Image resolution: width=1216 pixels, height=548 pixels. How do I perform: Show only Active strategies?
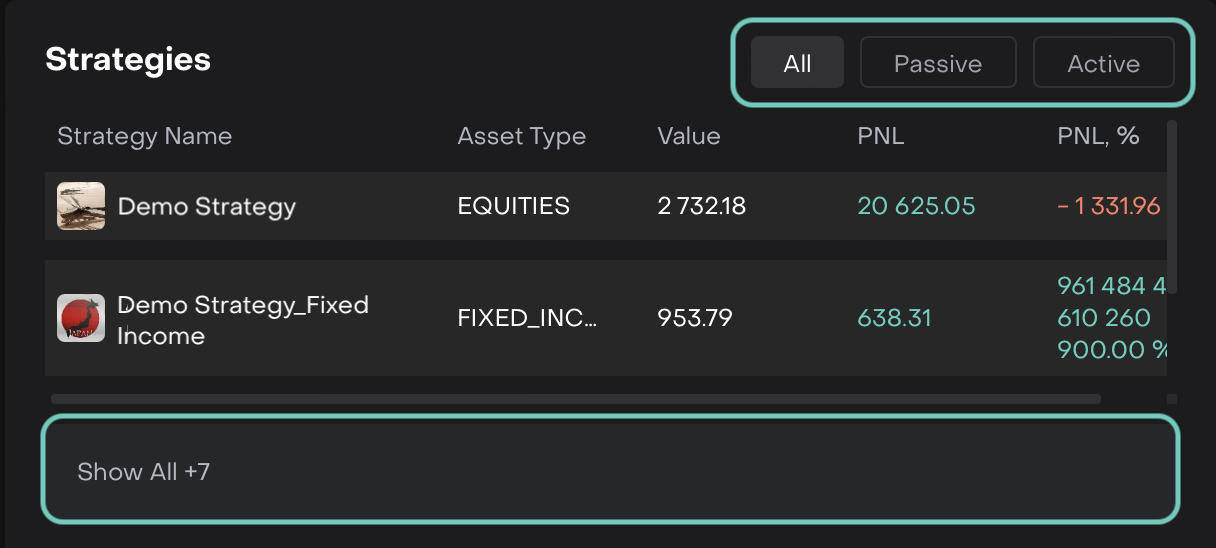1103,63
